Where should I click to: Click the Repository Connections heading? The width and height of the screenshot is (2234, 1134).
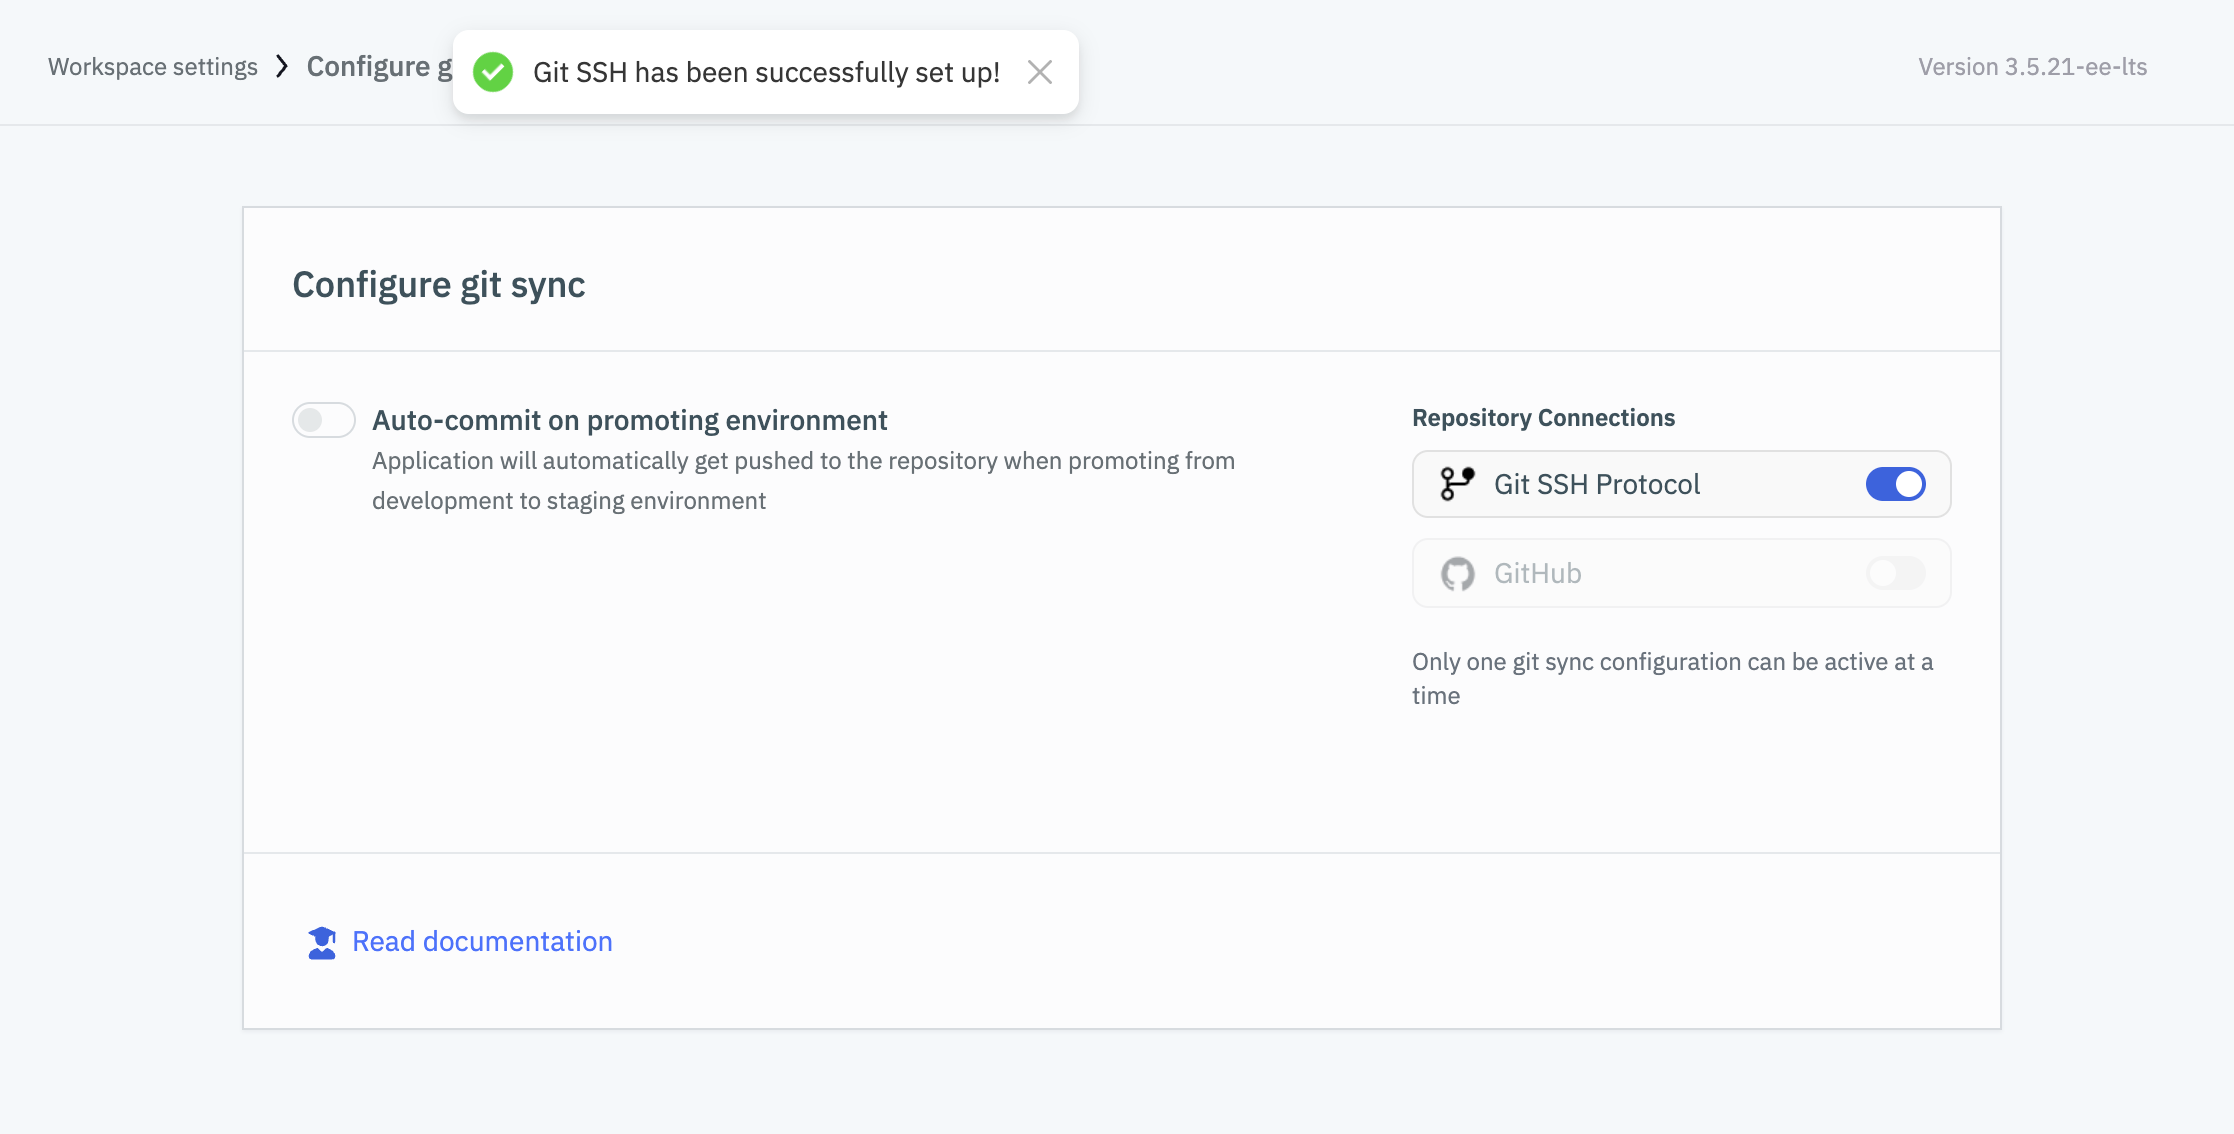coord(1543,418)
